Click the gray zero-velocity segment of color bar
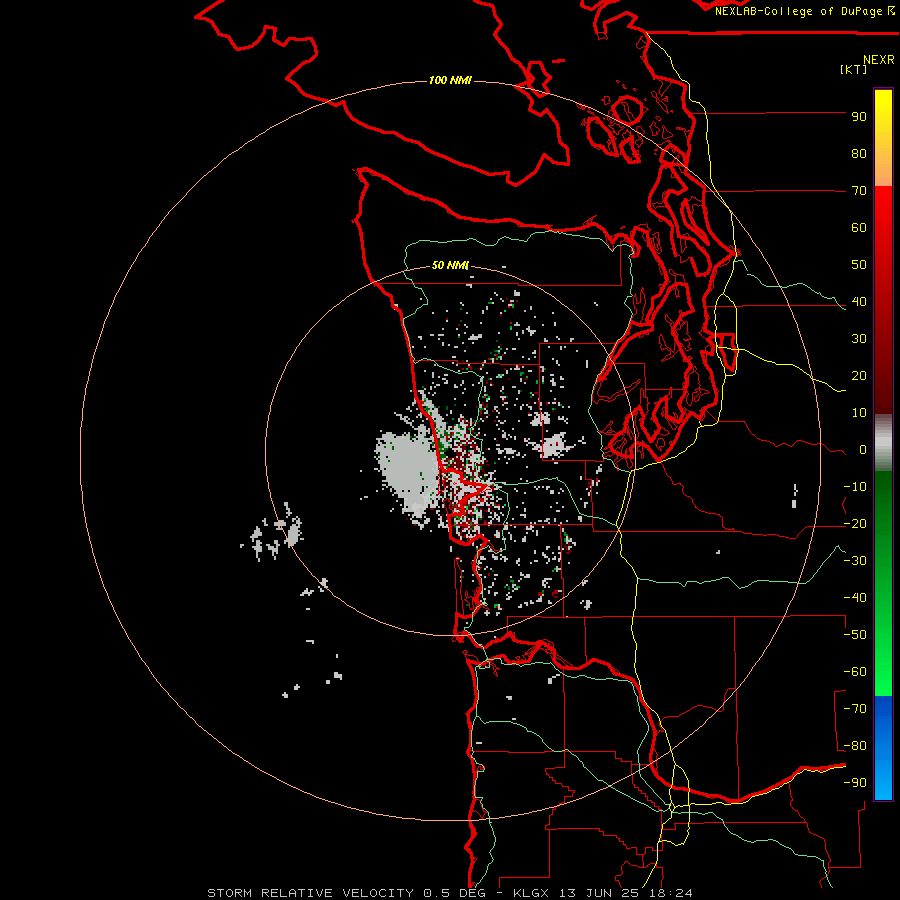Viewport: 900px width, 900px height. pyautogui.click(x=883, y=443)
